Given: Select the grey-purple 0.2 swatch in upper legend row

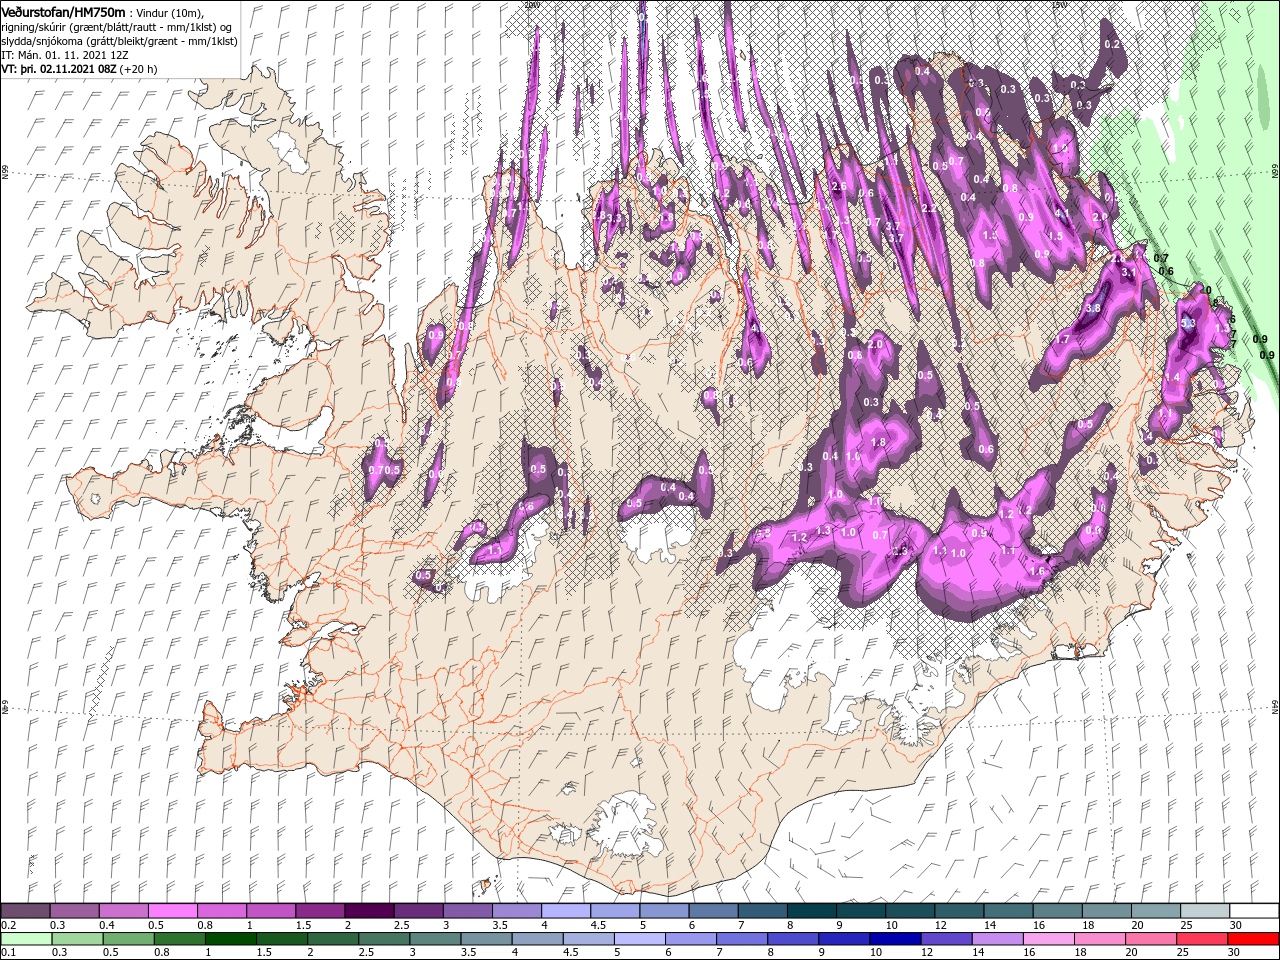Looking at the screenshot, I should point(25,911).
